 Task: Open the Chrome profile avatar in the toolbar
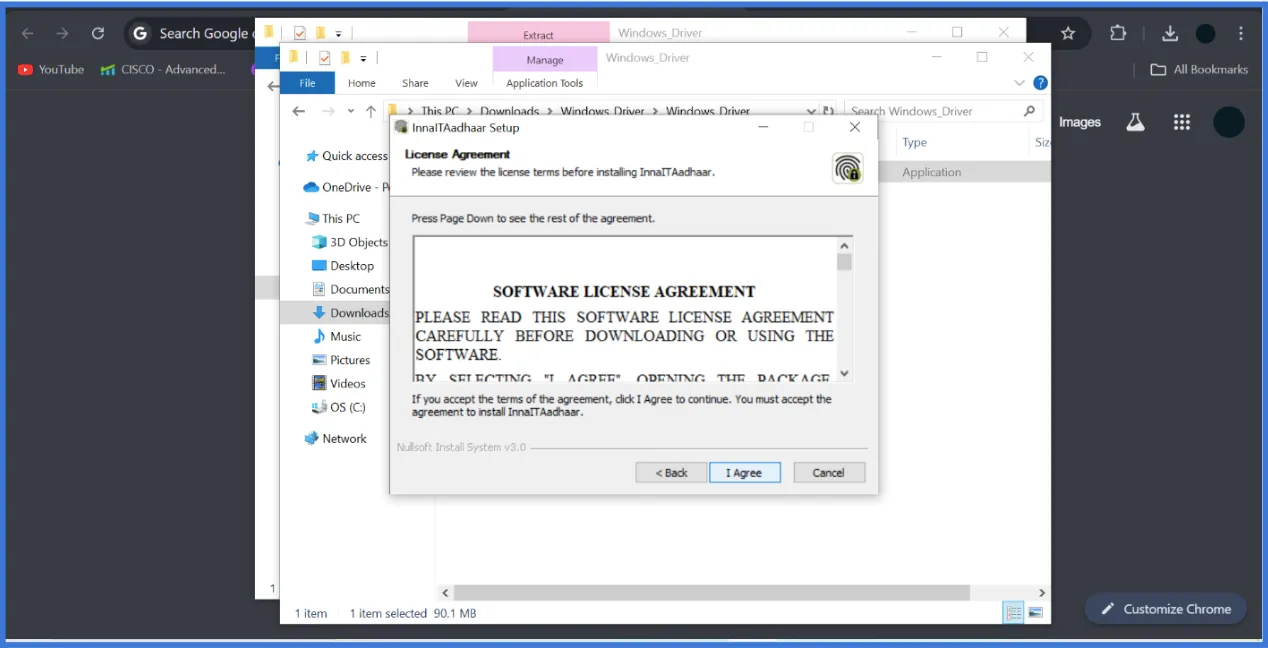tap(1205, 33)
